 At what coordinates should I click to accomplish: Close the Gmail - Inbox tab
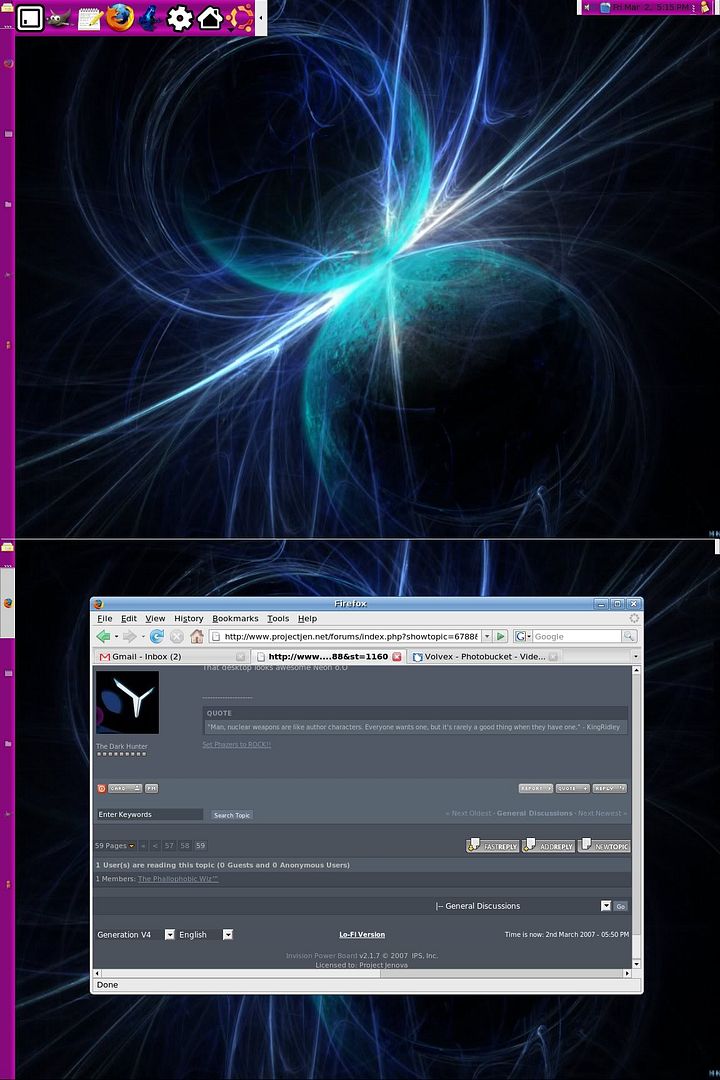(240, 656)
